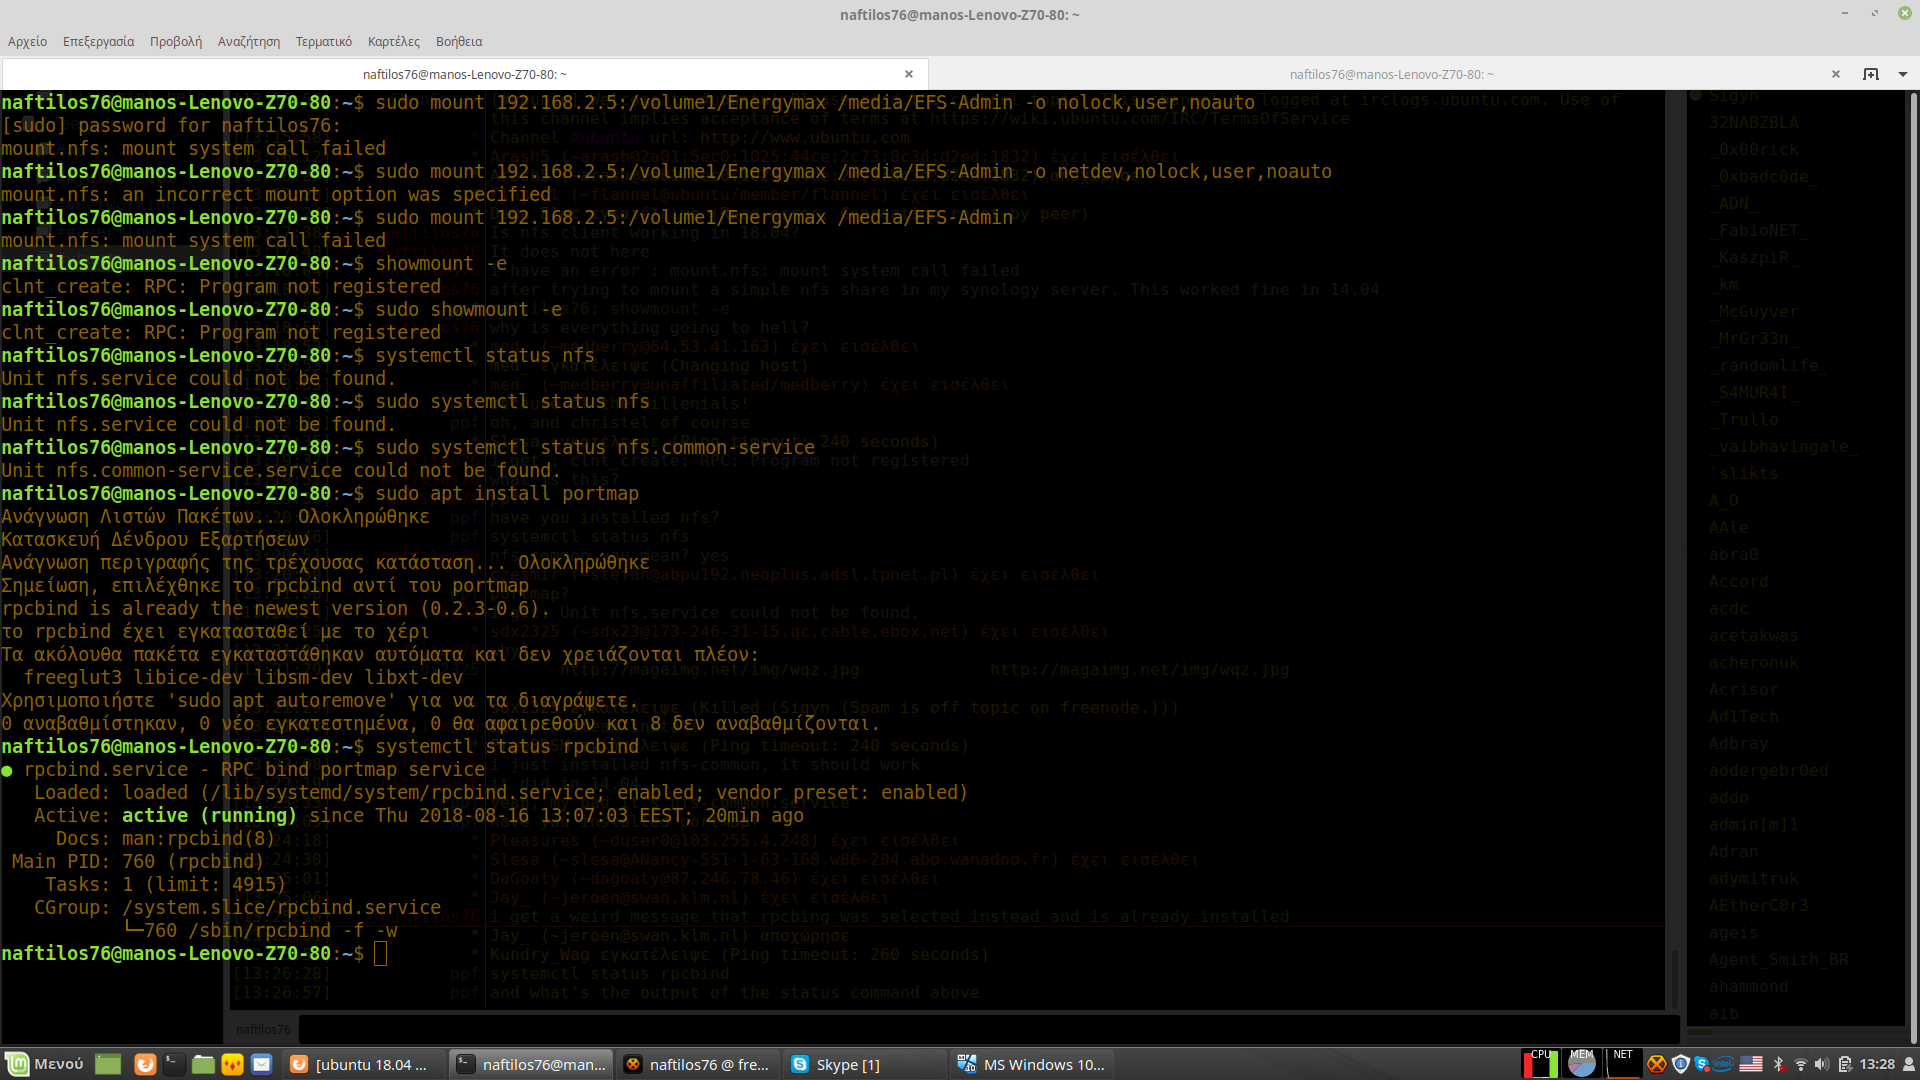Open the HexChat tray icon

point(1657,1064)
